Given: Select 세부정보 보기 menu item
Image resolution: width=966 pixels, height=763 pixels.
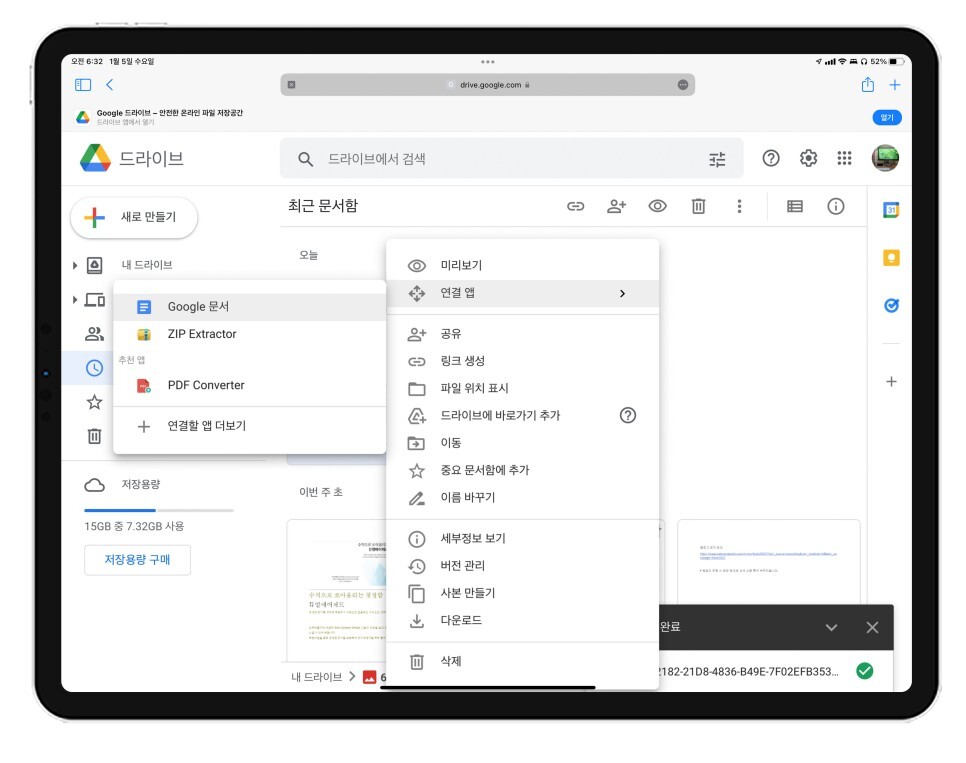Looking at the screenshot, I should tap(522, 539).
